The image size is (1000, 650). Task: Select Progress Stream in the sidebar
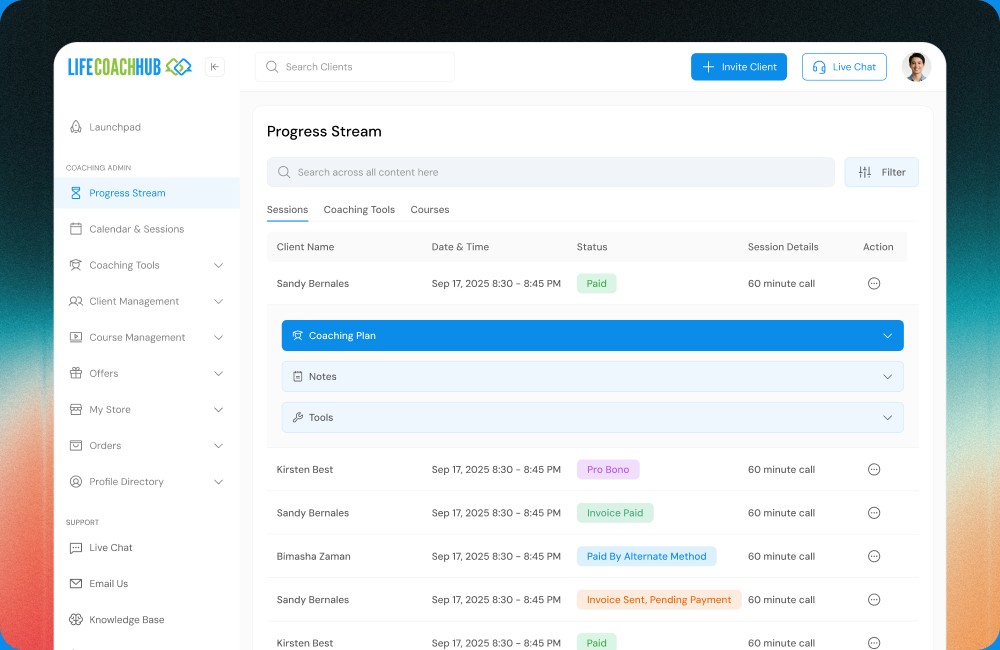[147, 193]
